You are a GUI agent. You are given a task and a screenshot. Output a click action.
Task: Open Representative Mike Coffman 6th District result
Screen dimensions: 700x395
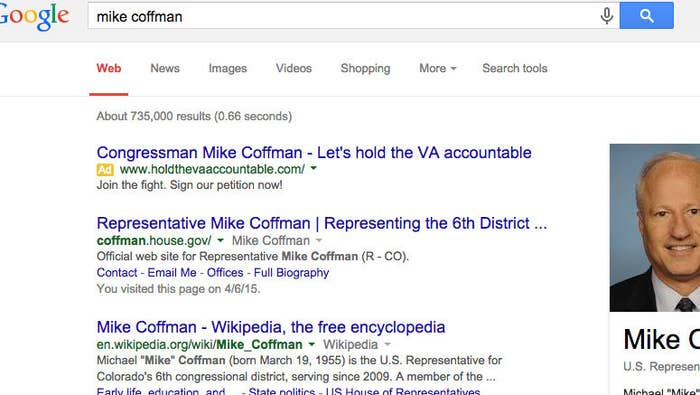coord(322,223)
